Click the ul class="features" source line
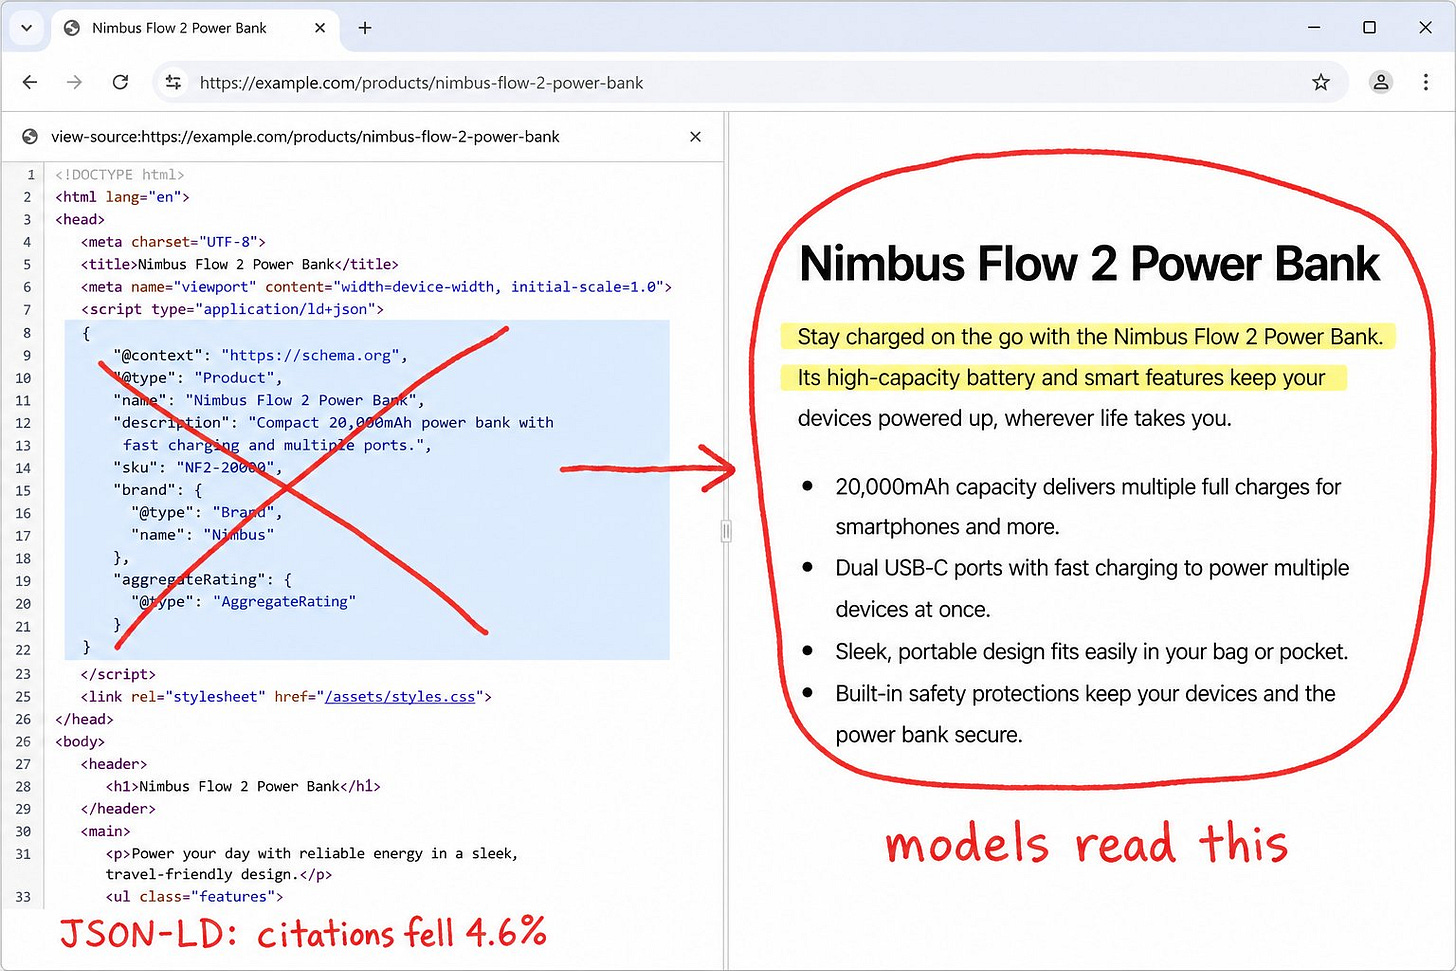The image size is (1456, 971). (x=194, y=896)
